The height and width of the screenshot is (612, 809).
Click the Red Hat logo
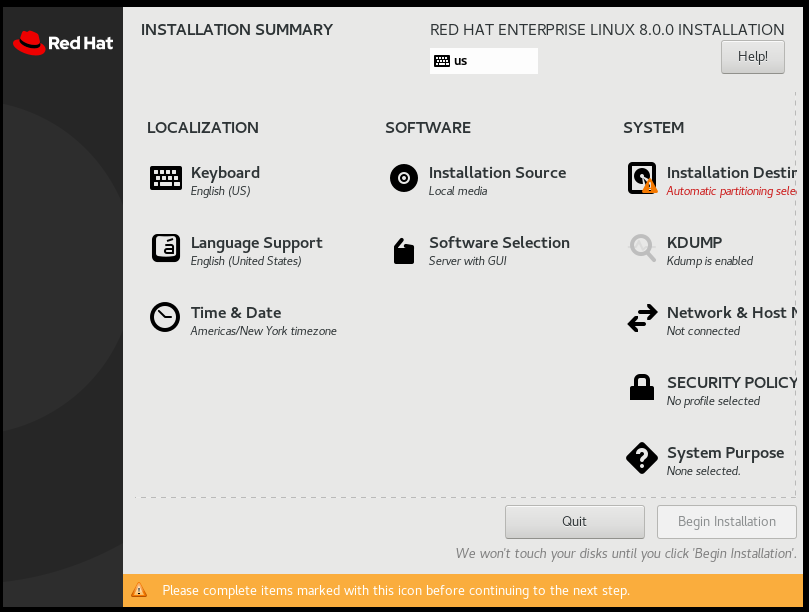(62, 42)
